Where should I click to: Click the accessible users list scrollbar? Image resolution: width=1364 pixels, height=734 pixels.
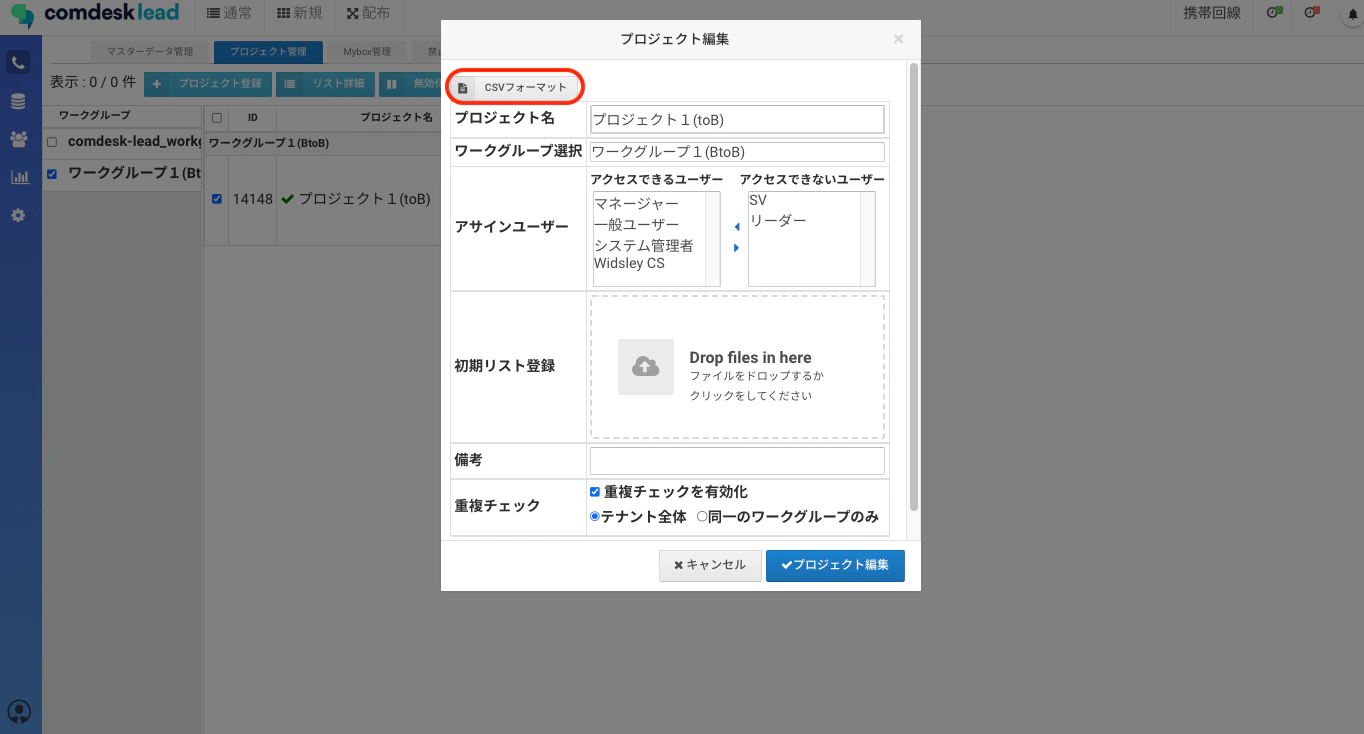[x=713, y=239]
